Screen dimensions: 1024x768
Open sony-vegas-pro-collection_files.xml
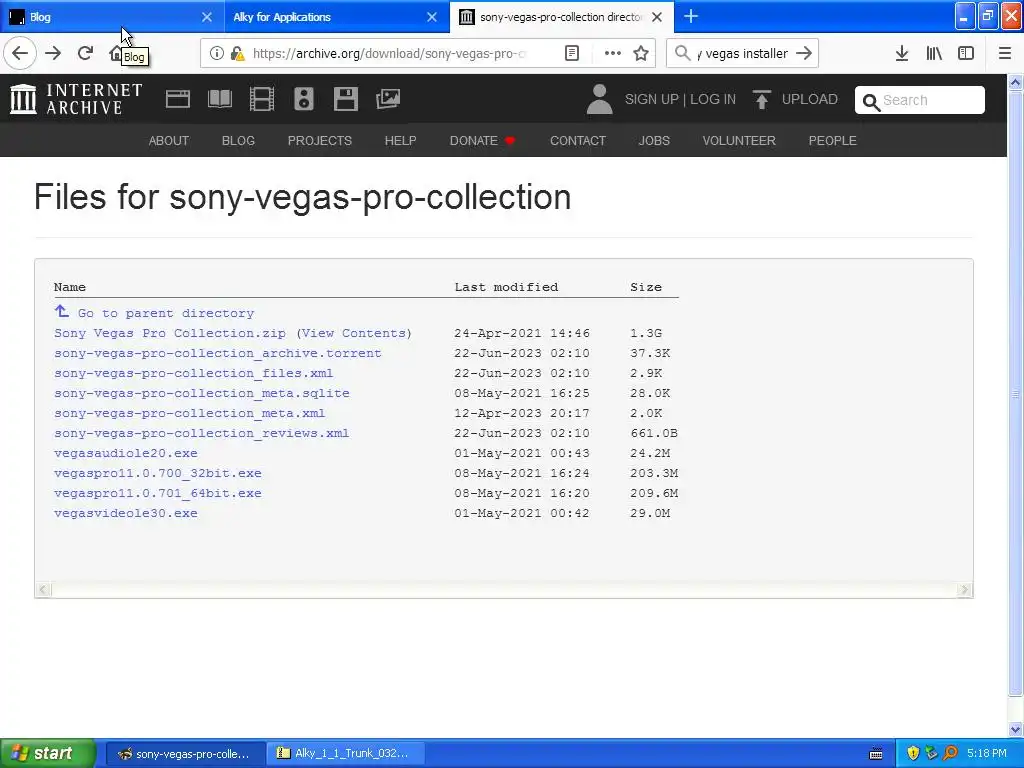[193, 373]
